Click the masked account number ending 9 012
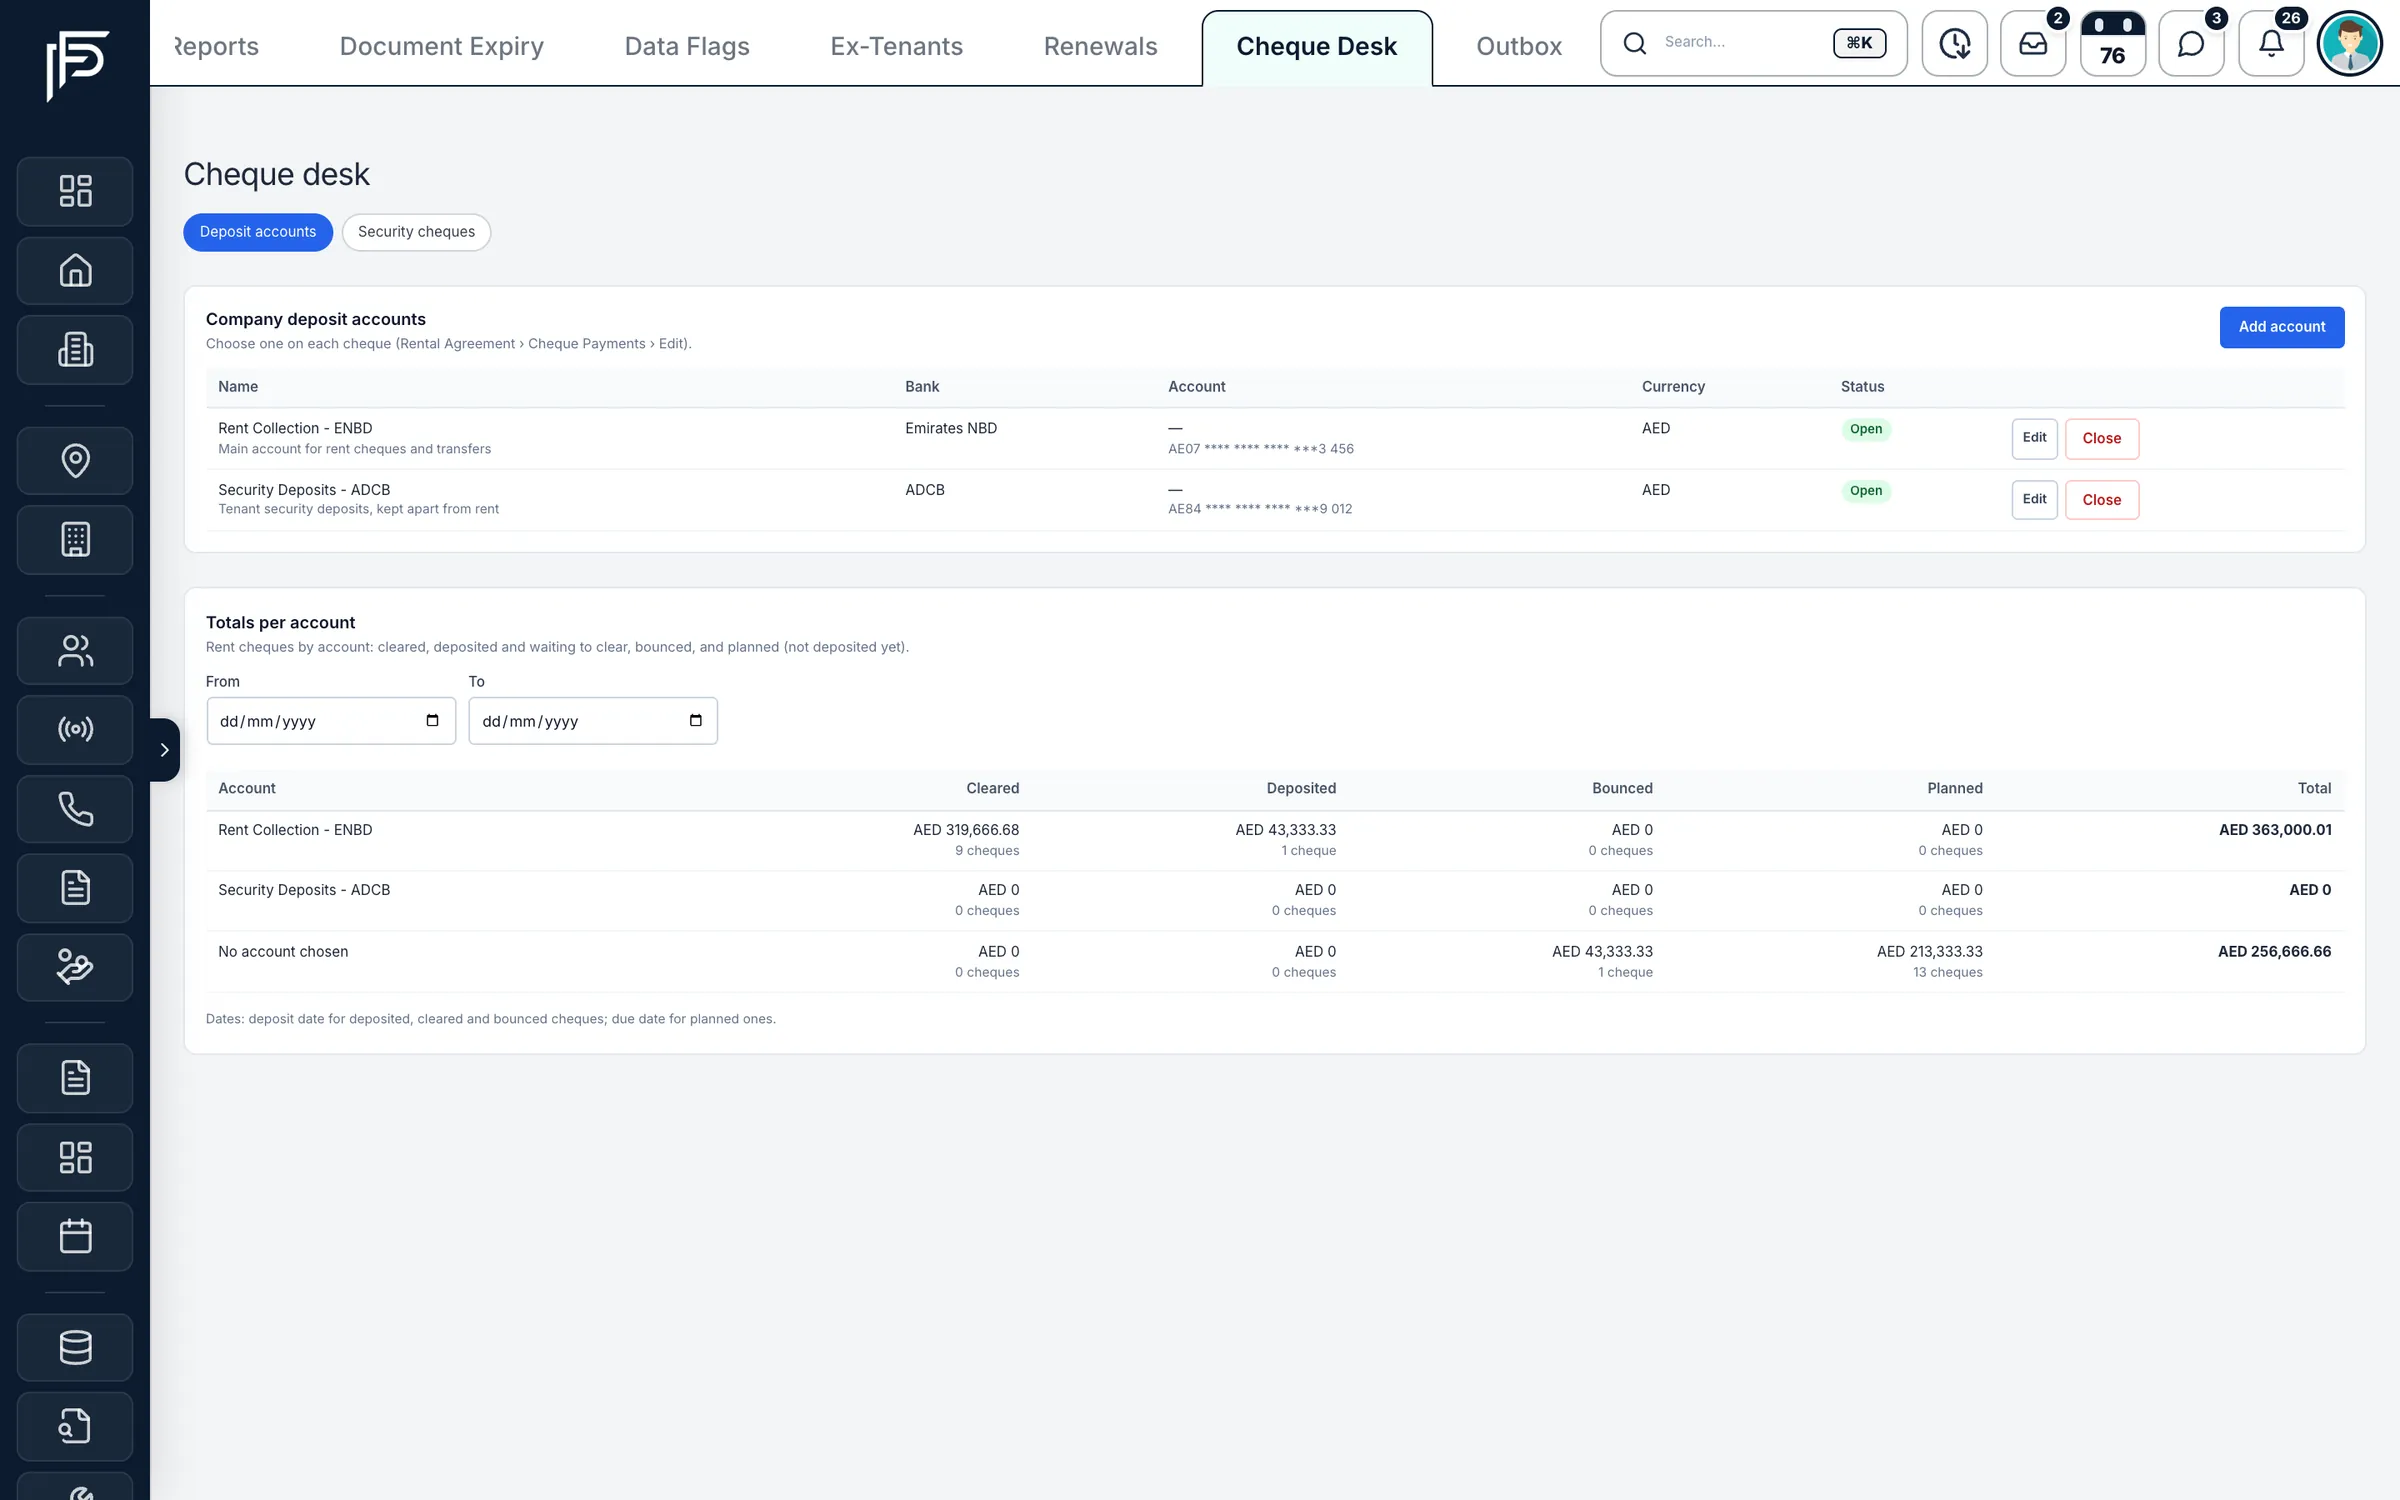The image size is (2400, 1500). pos(1260,509)
